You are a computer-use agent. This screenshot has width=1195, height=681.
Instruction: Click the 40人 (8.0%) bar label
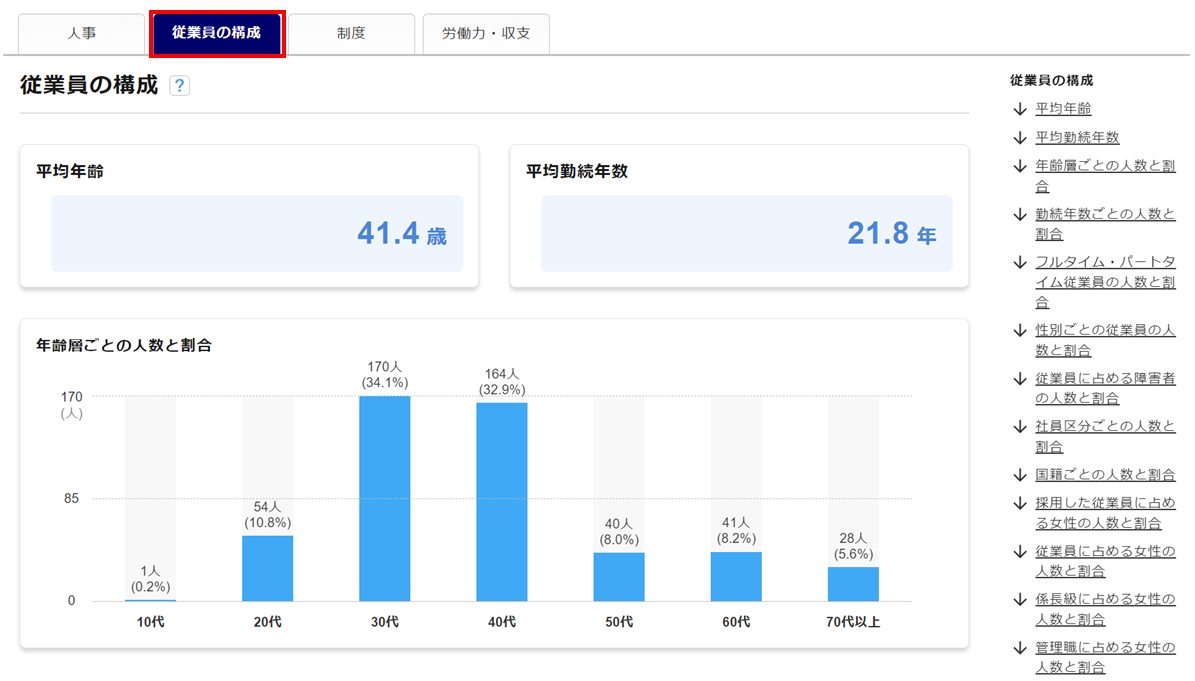click(x=619, y=532)
